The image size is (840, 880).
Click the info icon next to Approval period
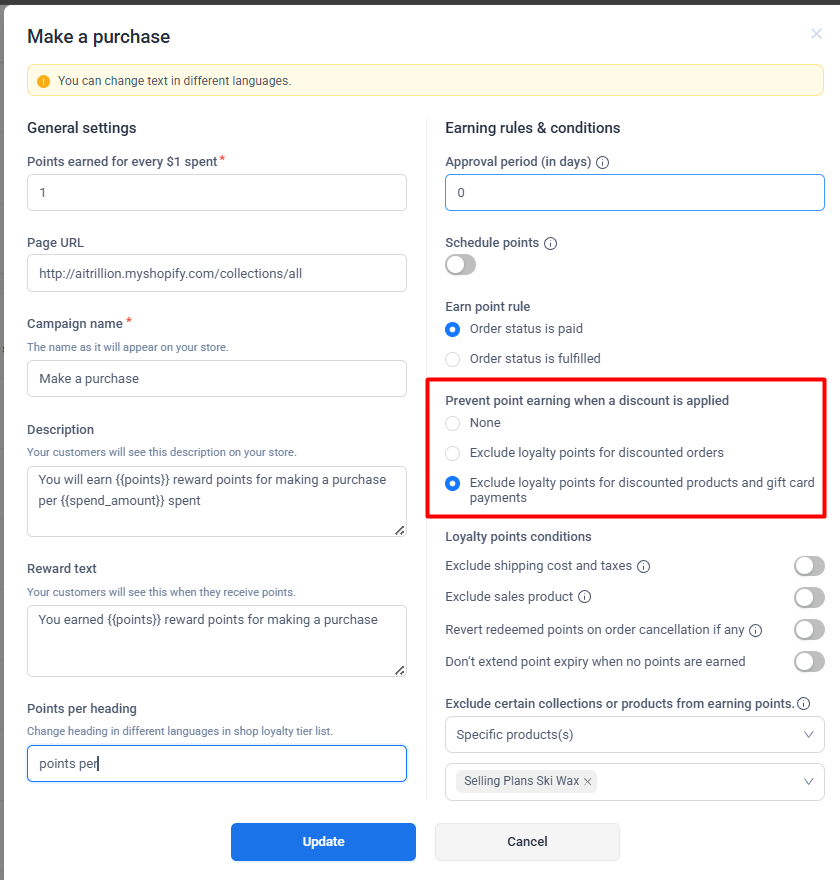click(x=603, y=163)
